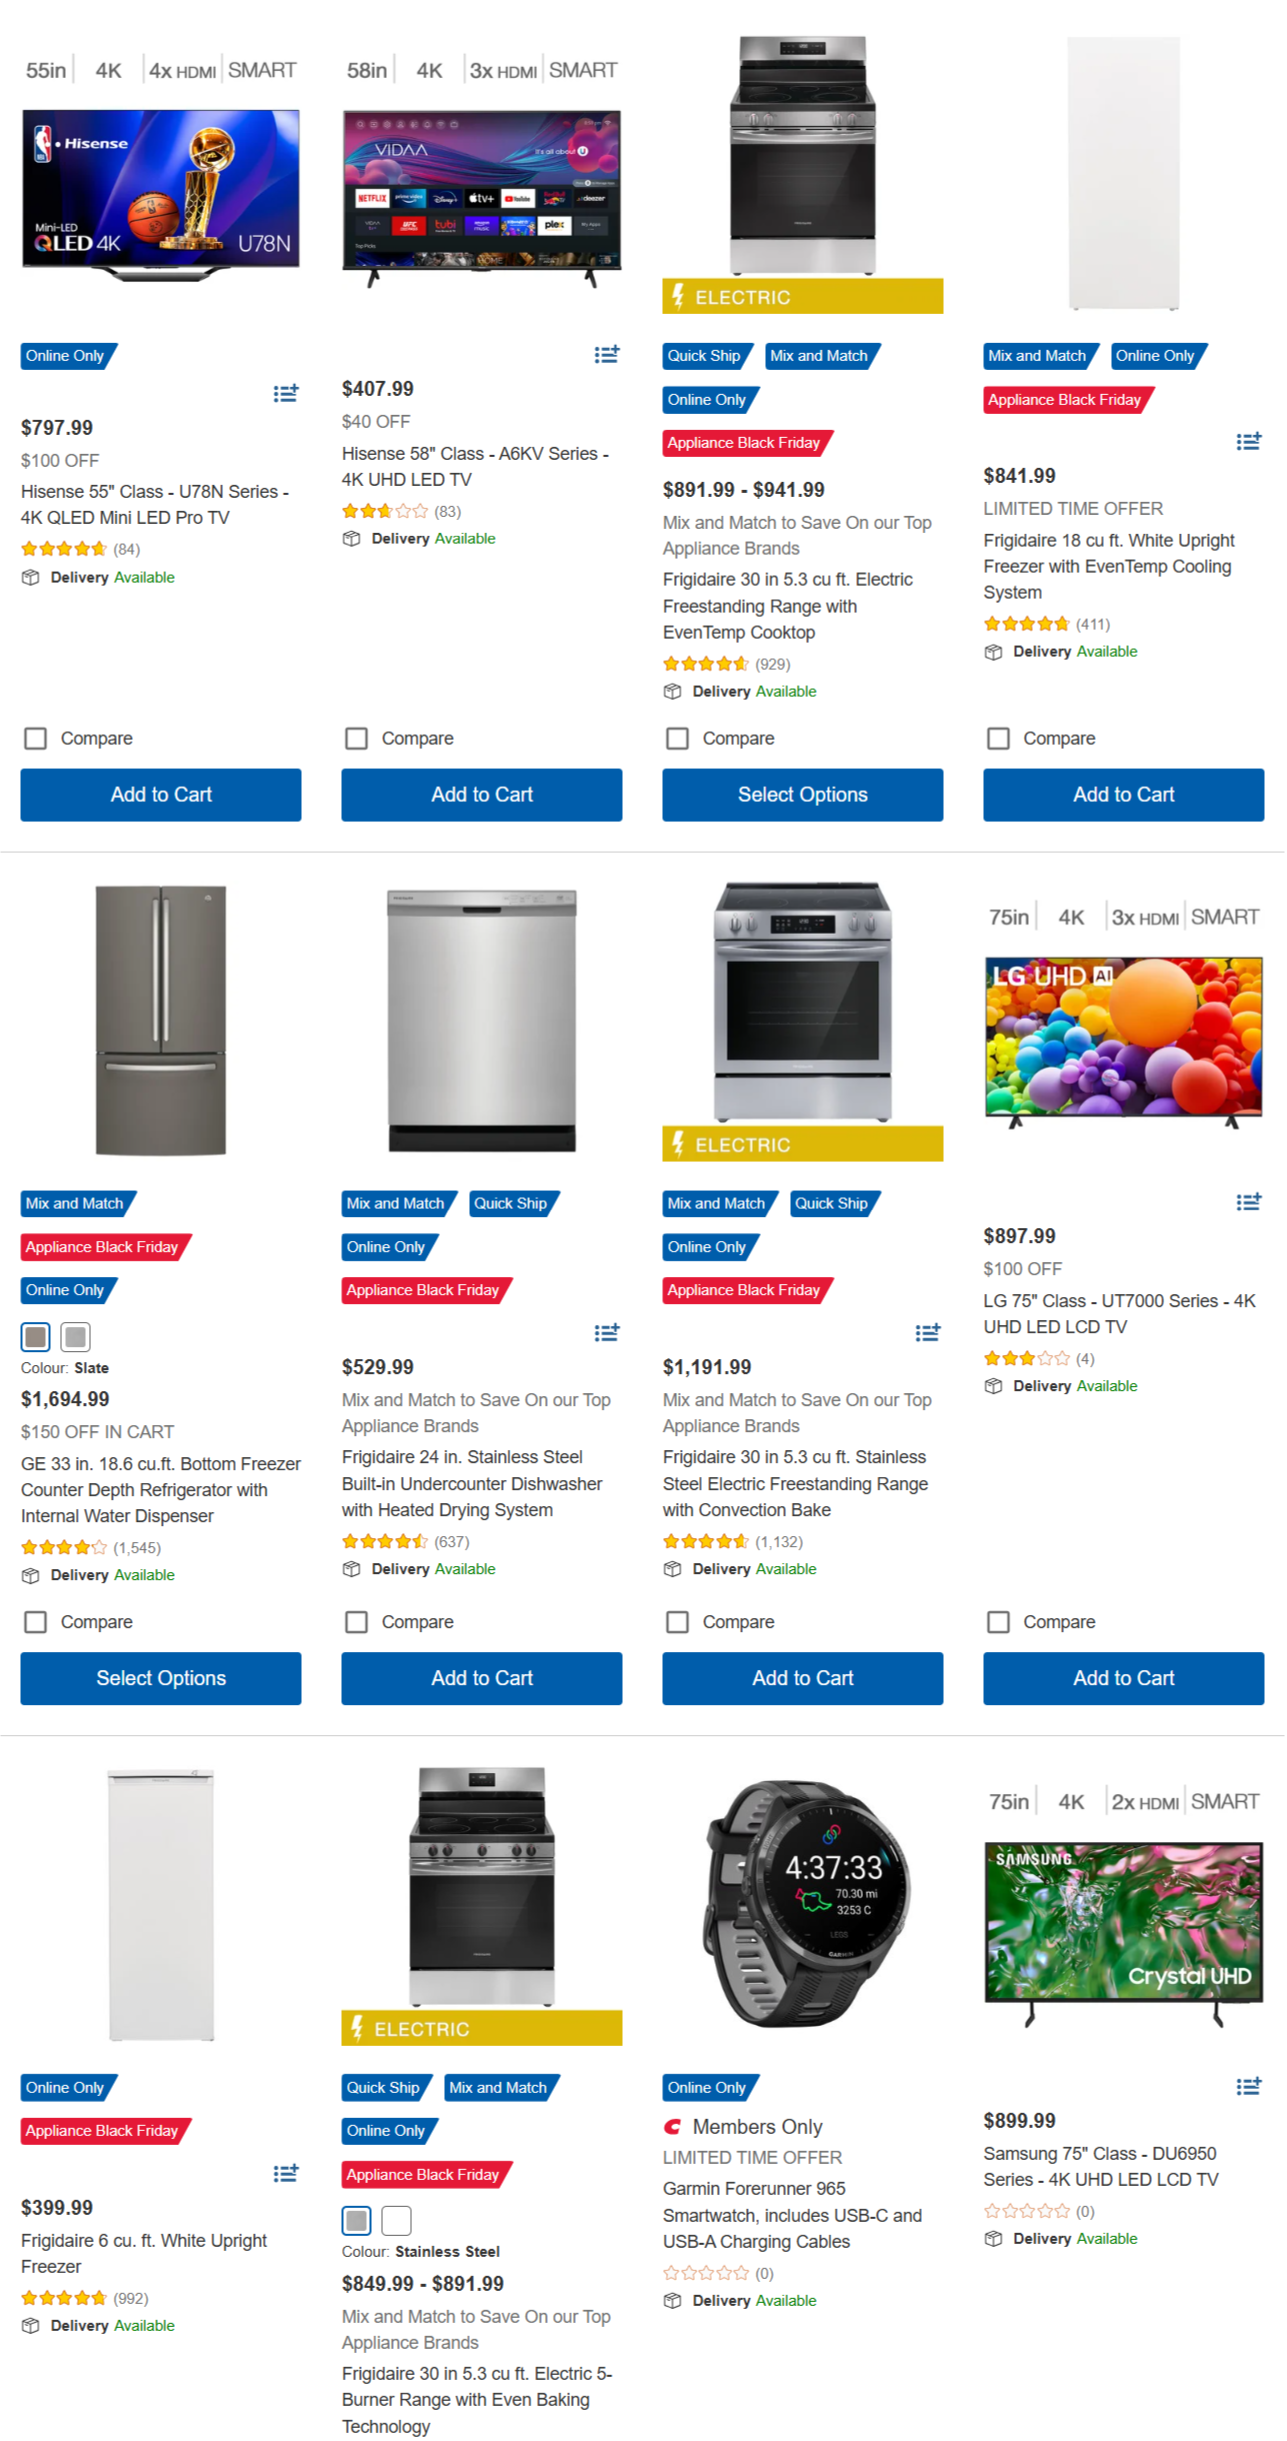
Task: Open the Samsung 75" DU6950 Series TV link
Action: tap(1100, 2166)
